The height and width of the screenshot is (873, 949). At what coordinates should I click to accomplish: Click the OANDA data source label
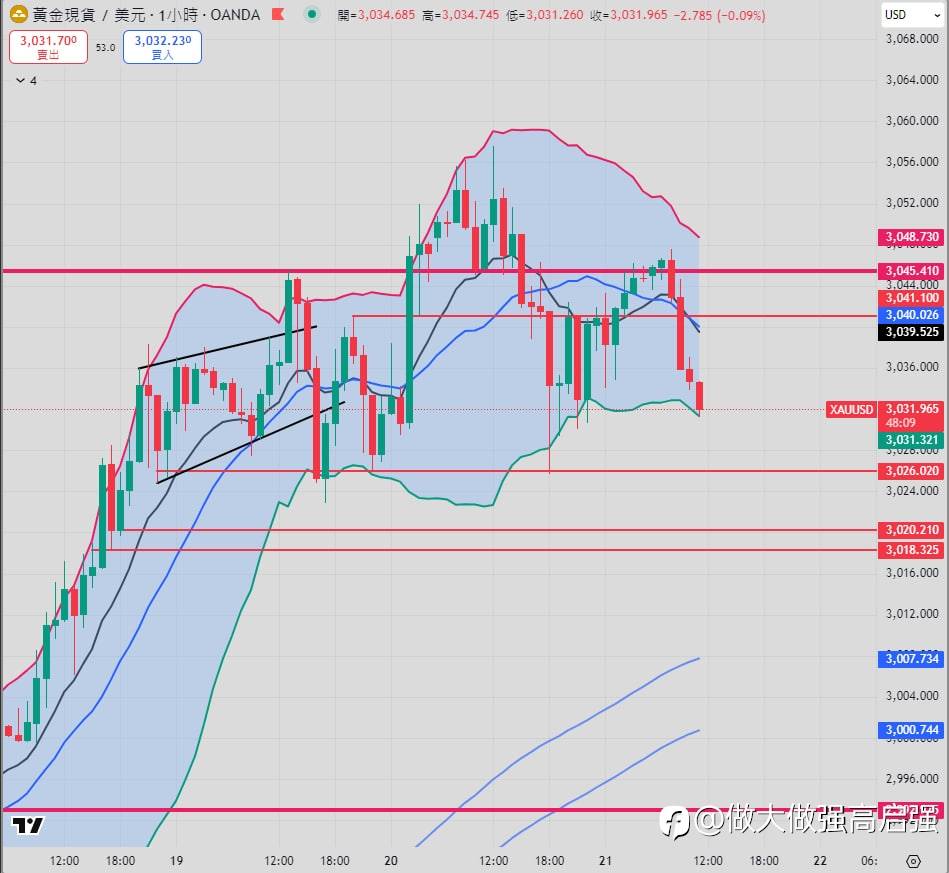click(x=235, y=15)
